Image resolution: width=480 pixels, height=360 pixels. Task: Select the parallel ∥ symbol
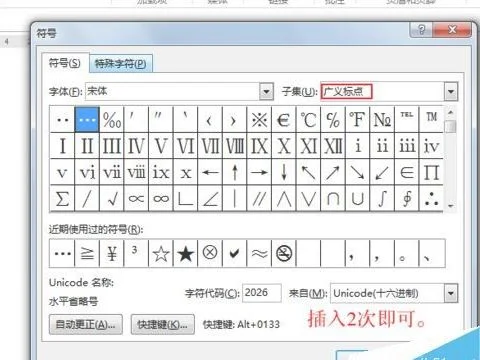259,198
